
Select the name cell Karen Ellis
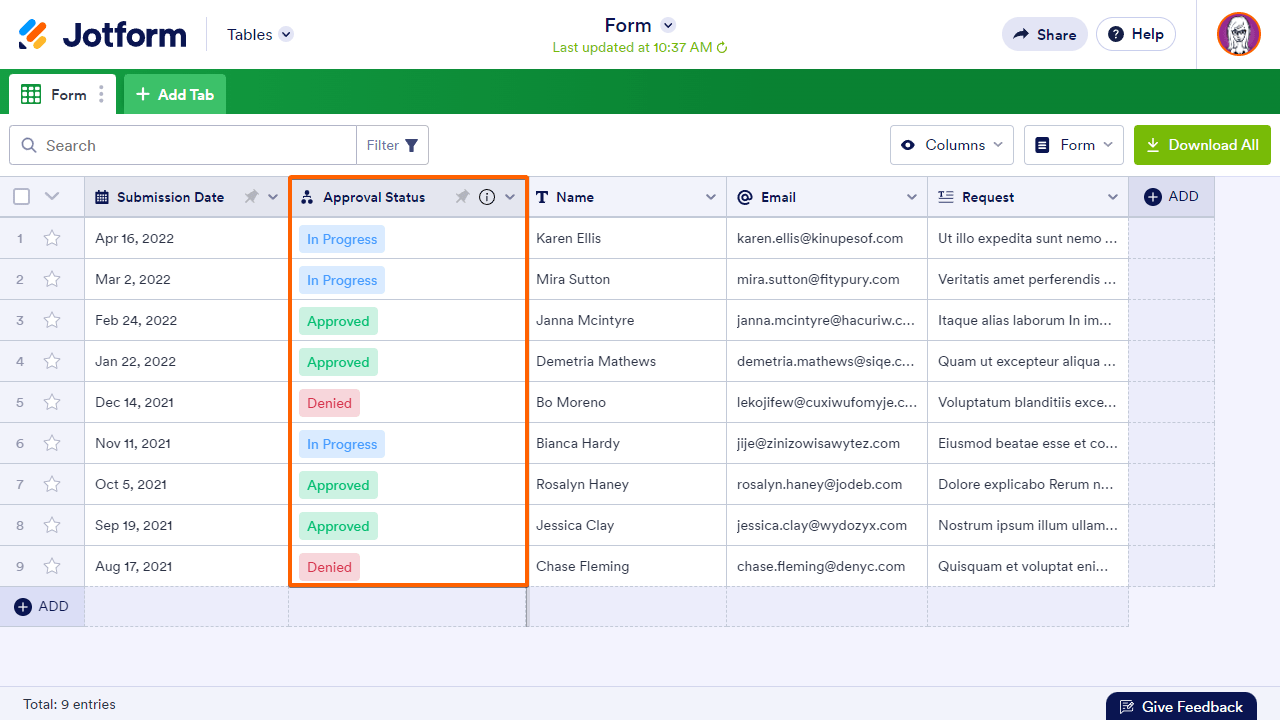point(627,238)
